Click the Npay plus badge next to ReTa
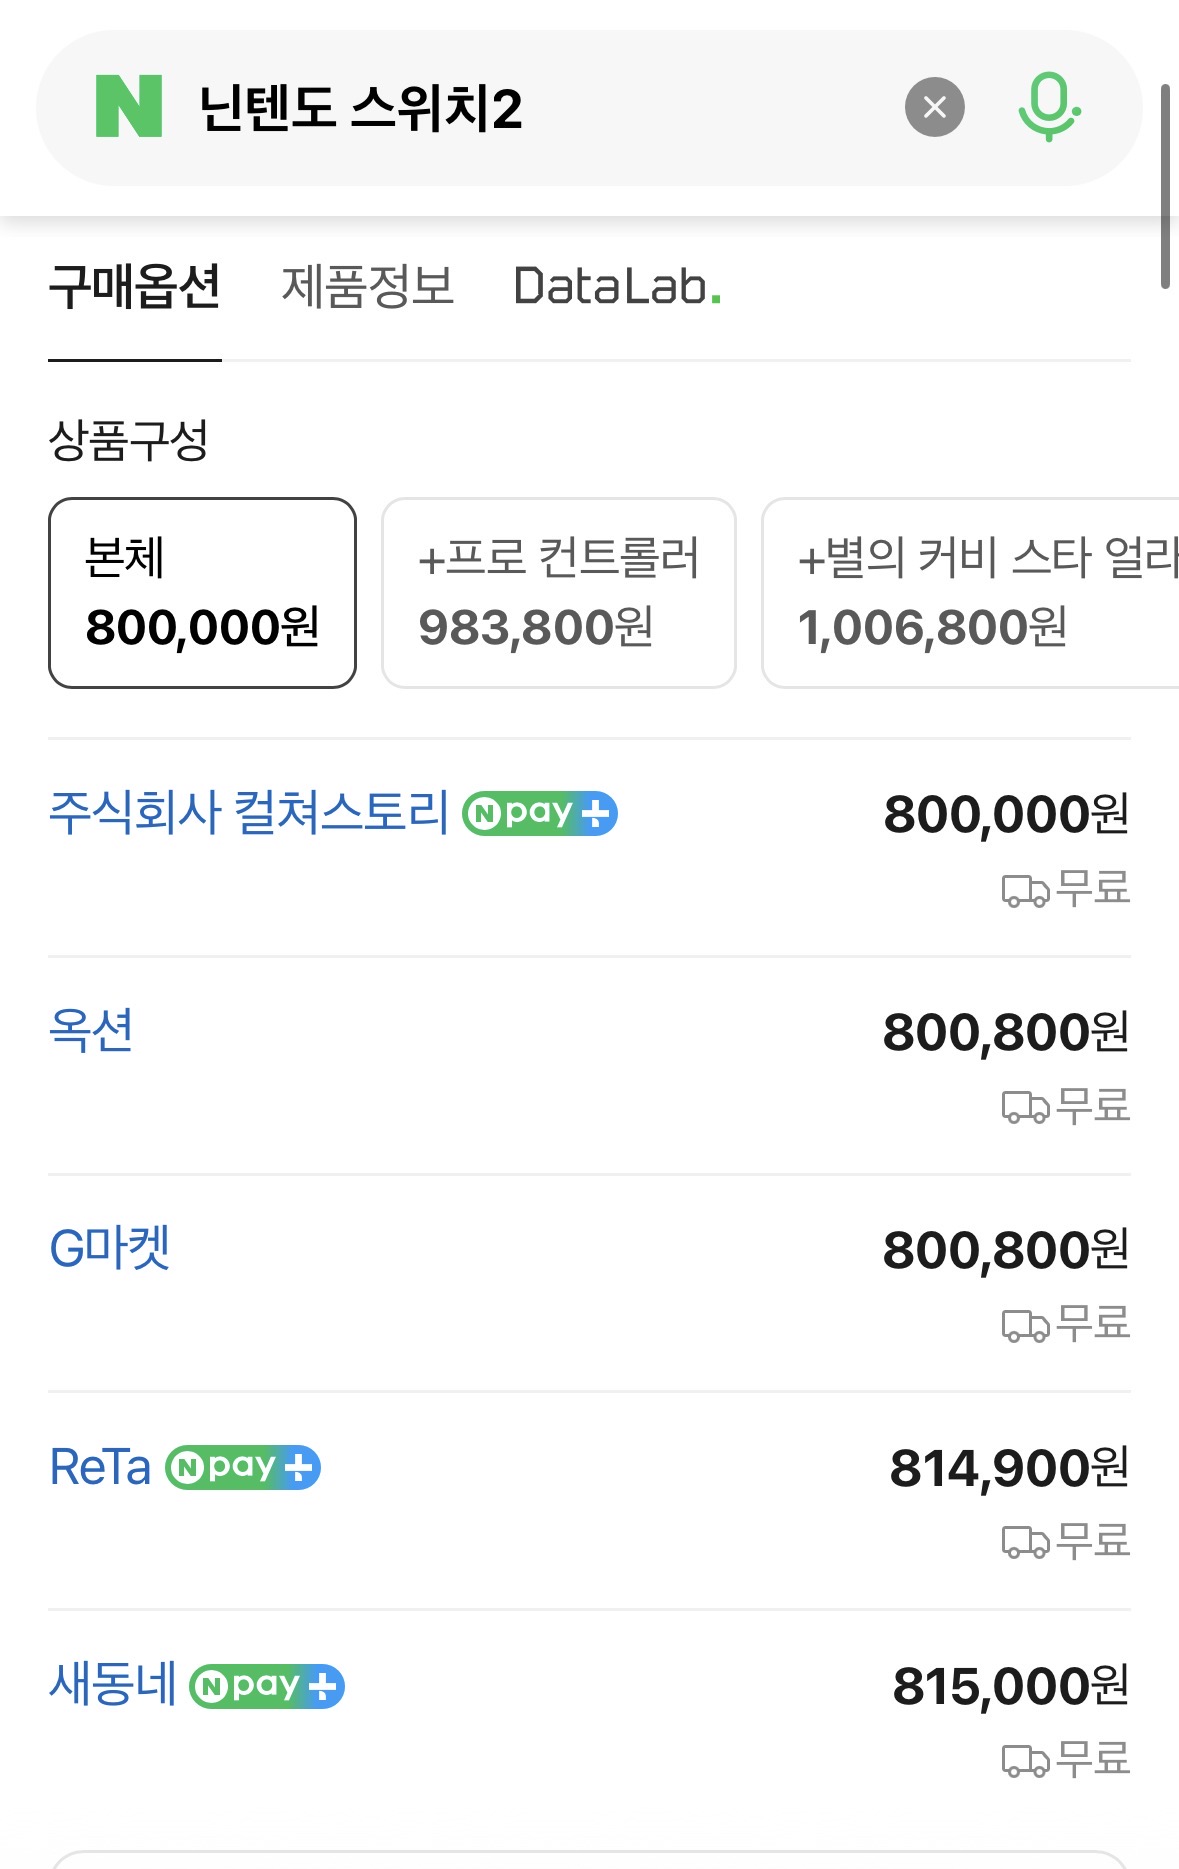 click(x=243, y=1468)
